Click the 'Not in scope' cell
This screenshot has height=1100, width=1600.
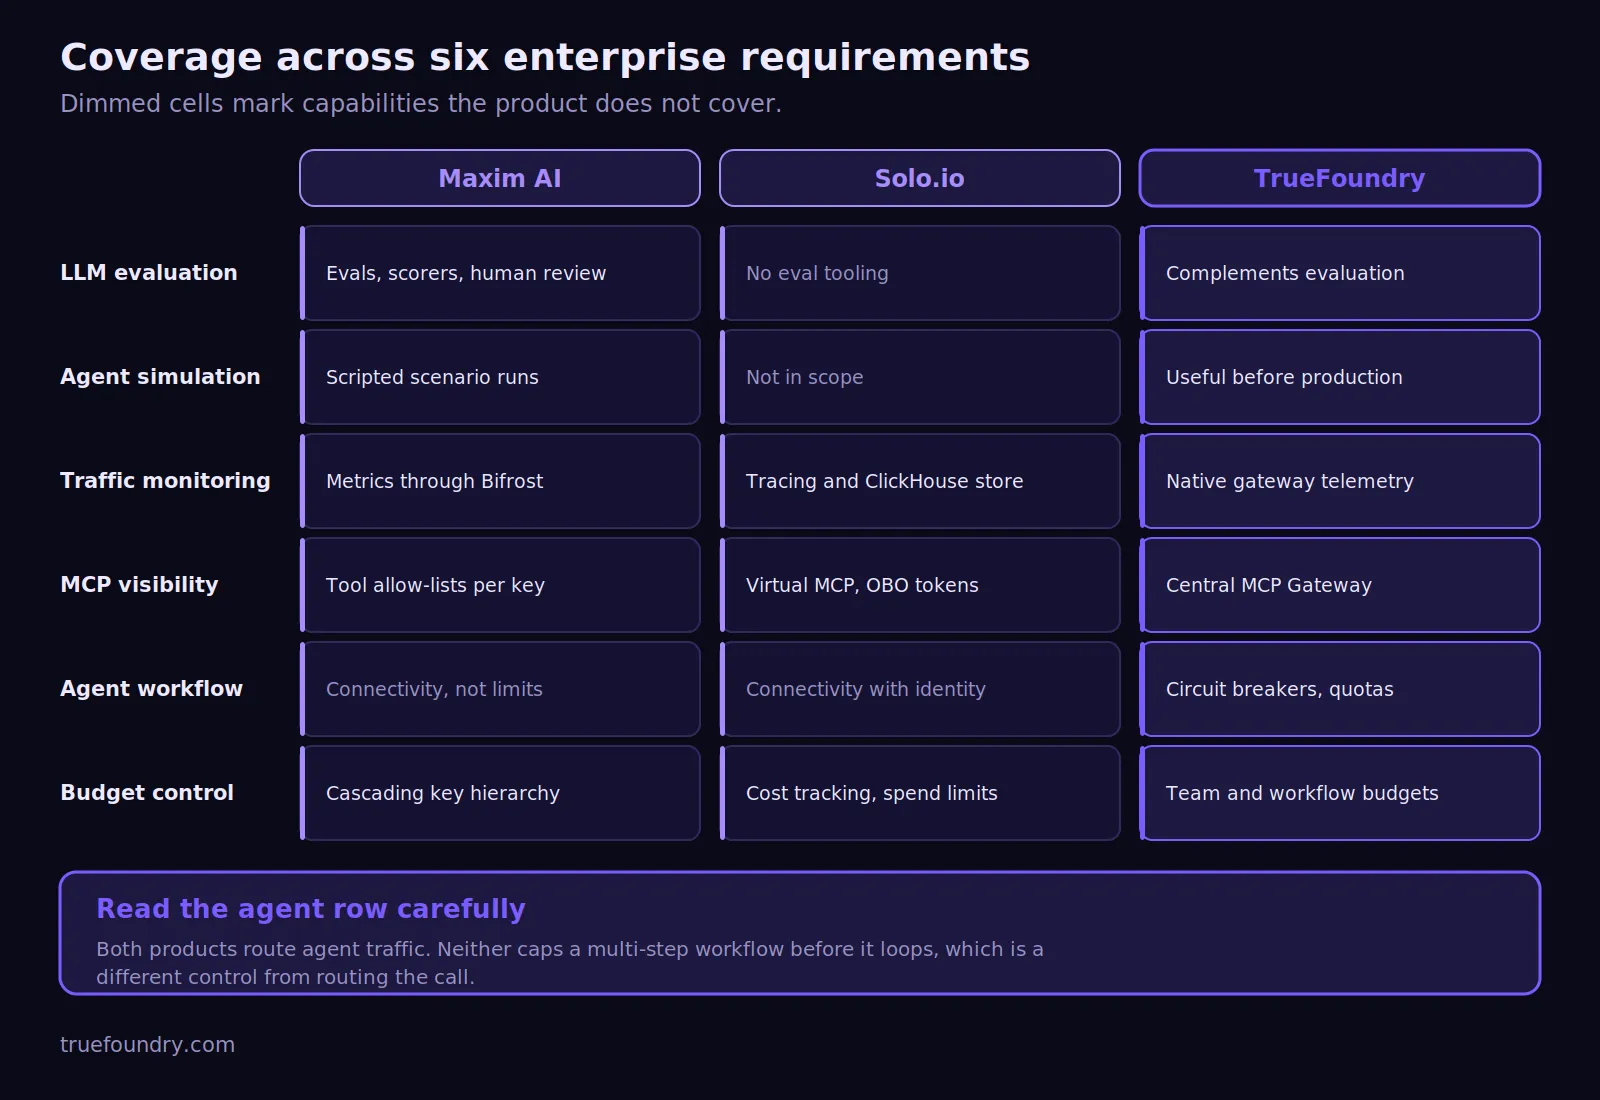pyautogui.click(x=920, y=377)
